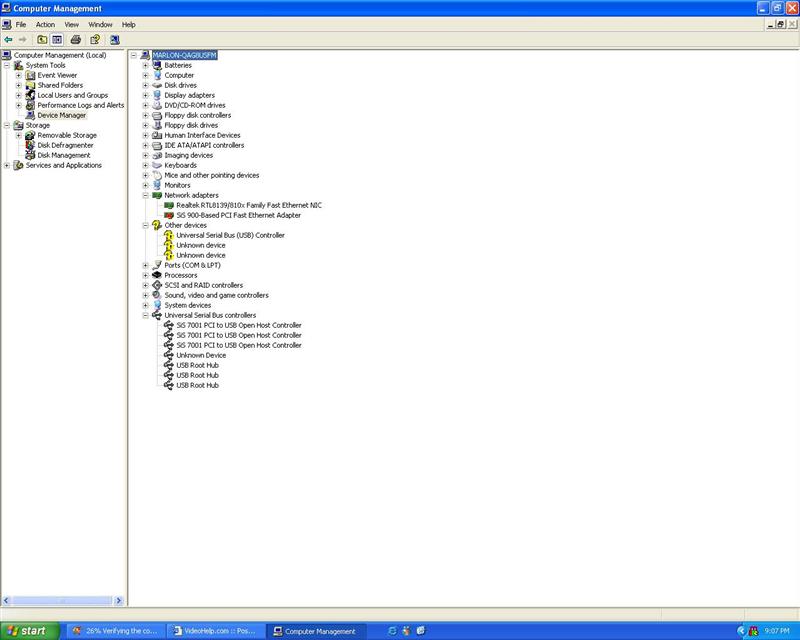Click the Scan for hardware changes icon
Screen dimensions: 800x640
tap(115, 39)
